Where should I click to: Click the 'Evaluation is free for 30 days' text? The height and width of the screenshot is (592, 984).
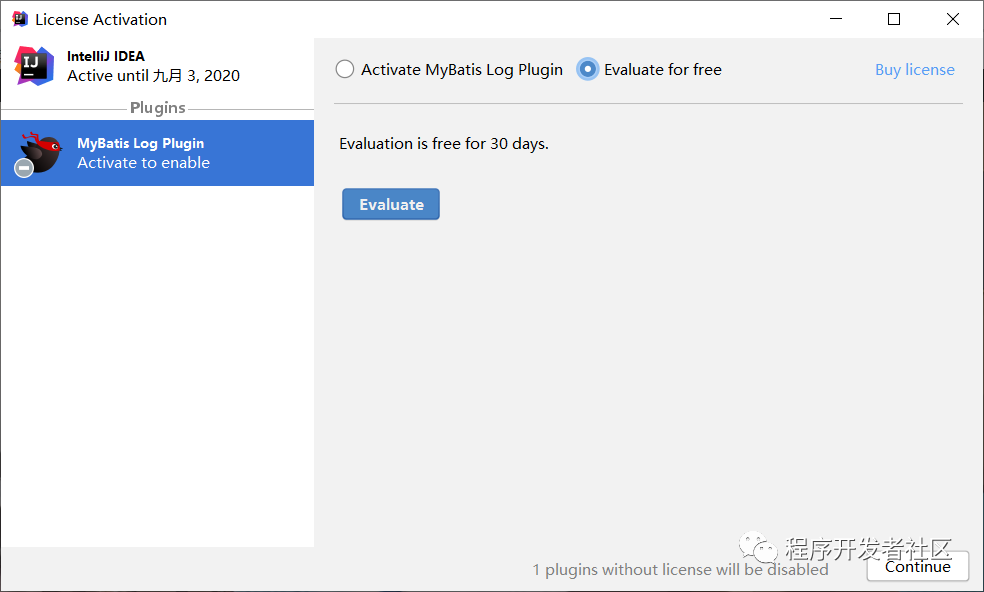pos(444,143)
